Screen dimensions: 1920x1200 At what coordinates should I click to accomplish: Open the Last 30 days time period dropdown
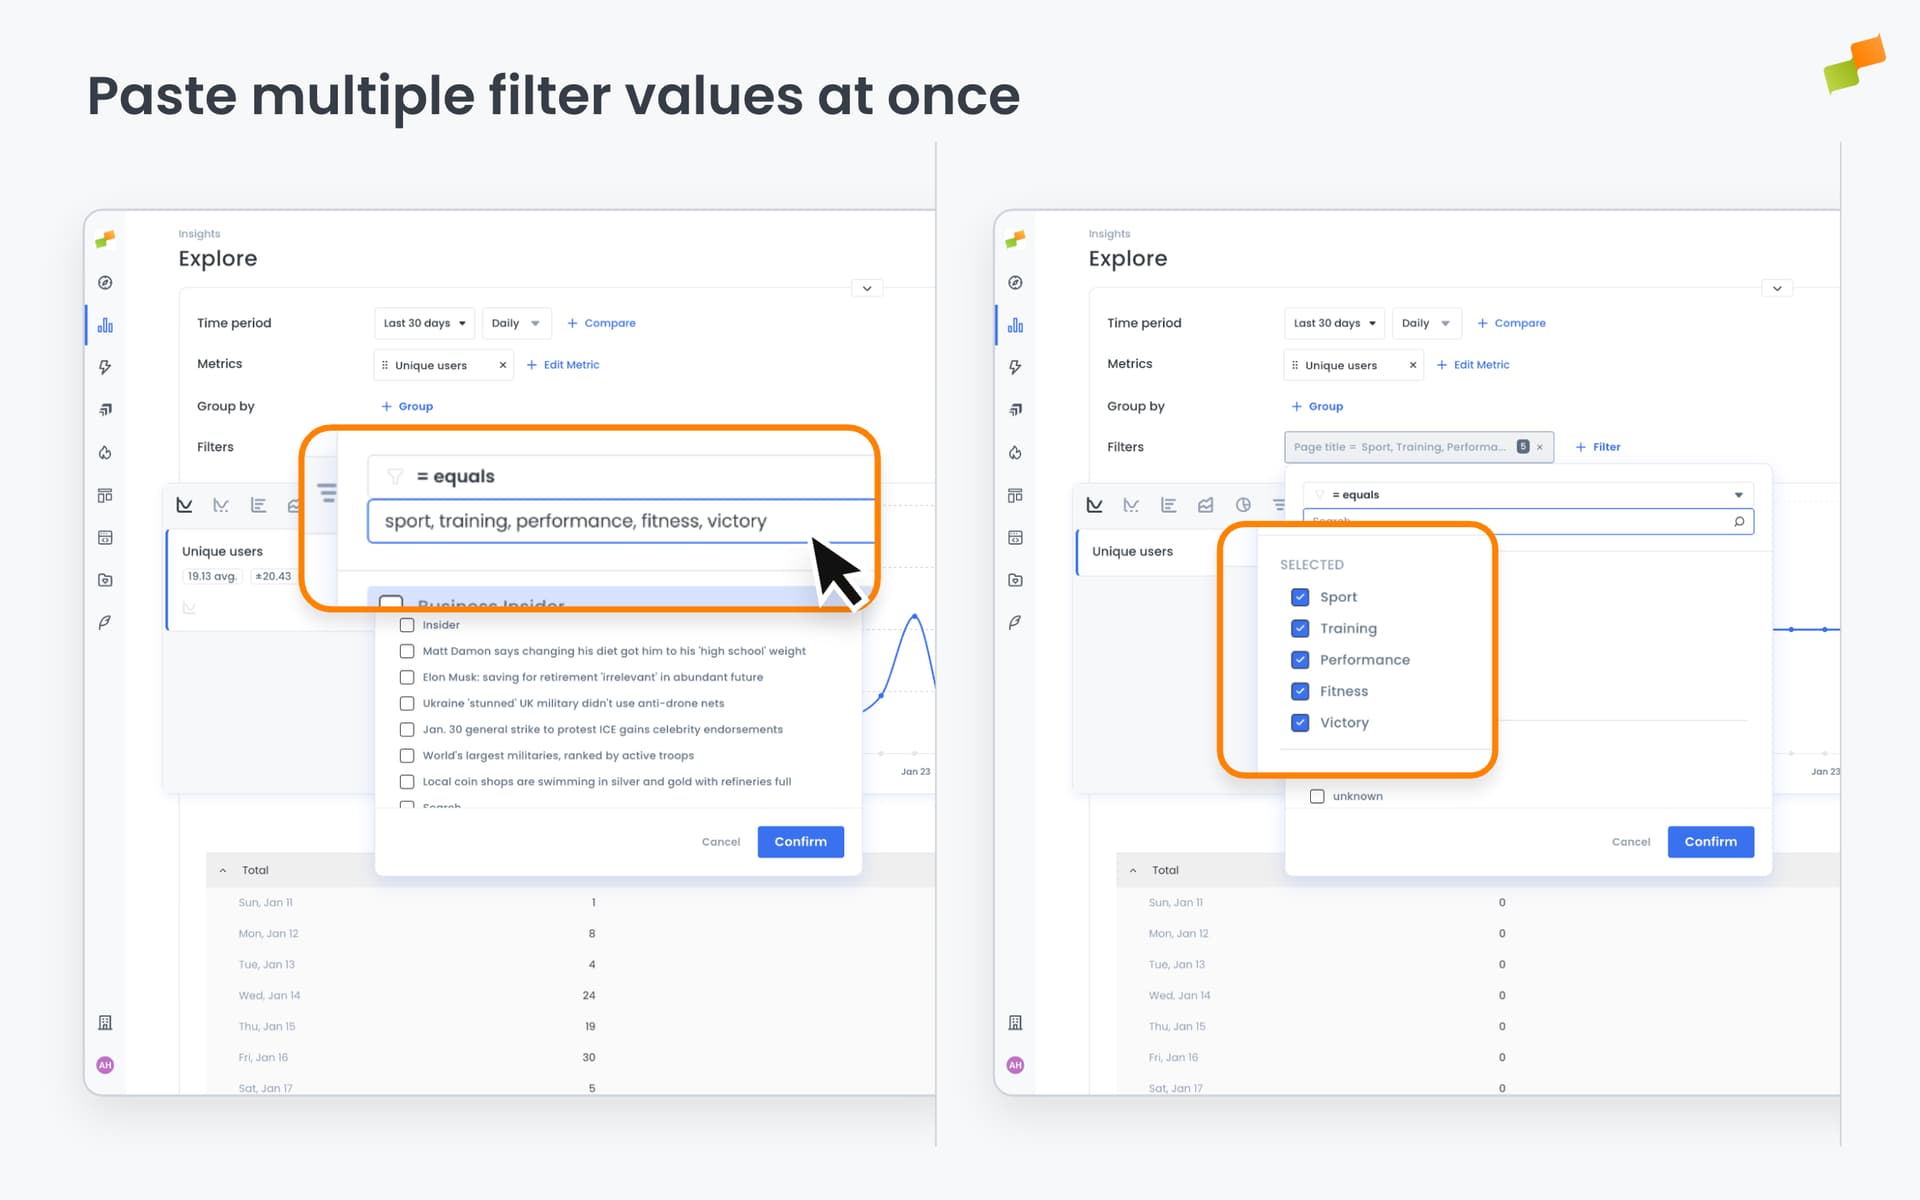1334,323
